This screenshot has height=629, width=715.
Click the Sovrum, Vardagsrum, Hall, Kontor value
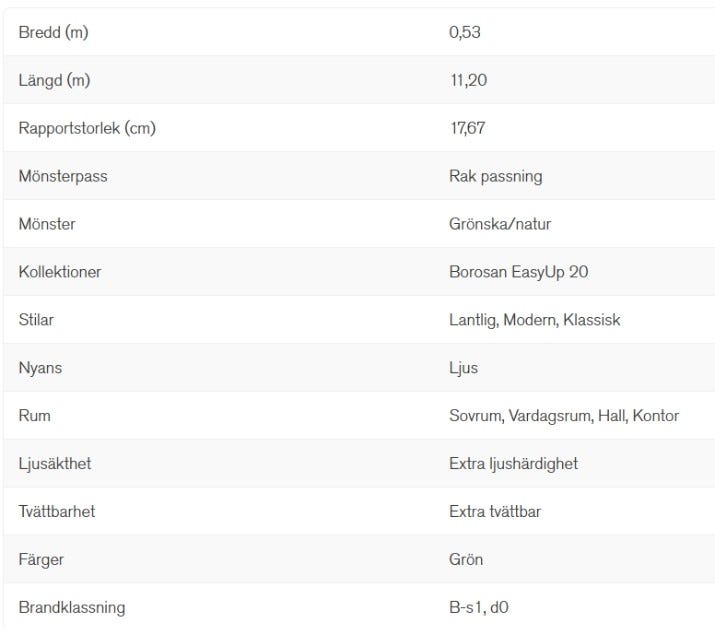pyautogui.click(x=564, y=416)
